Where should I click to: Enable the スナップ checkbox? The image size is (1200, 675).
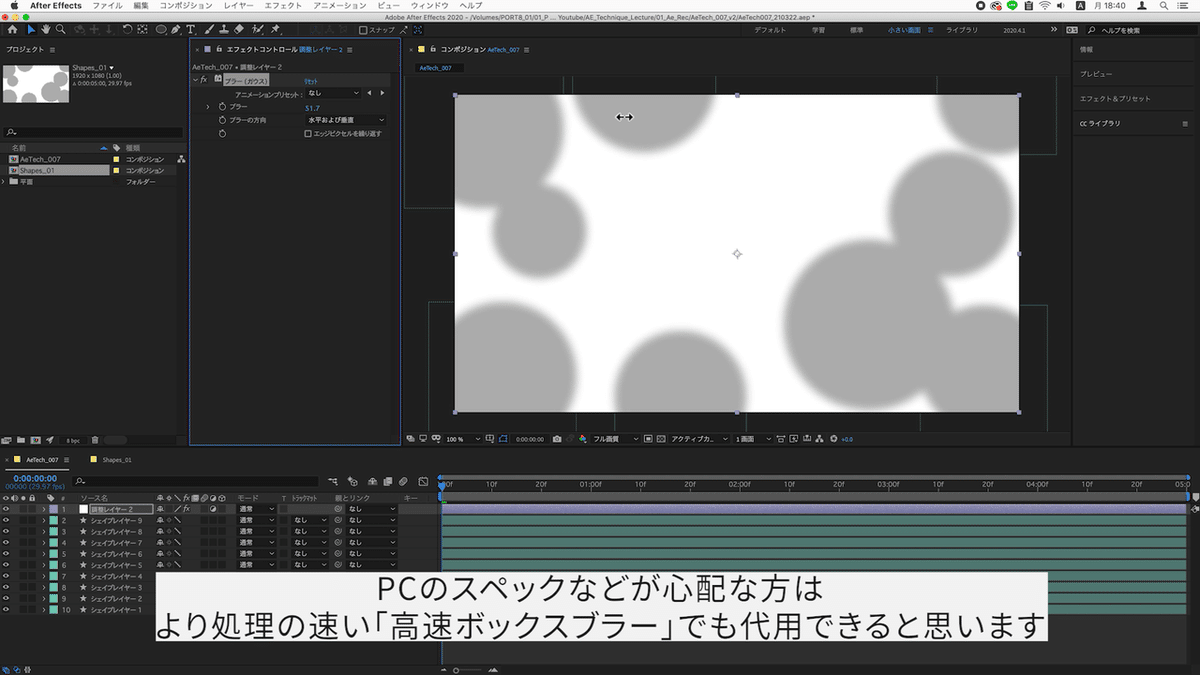[x=363, y=30]
